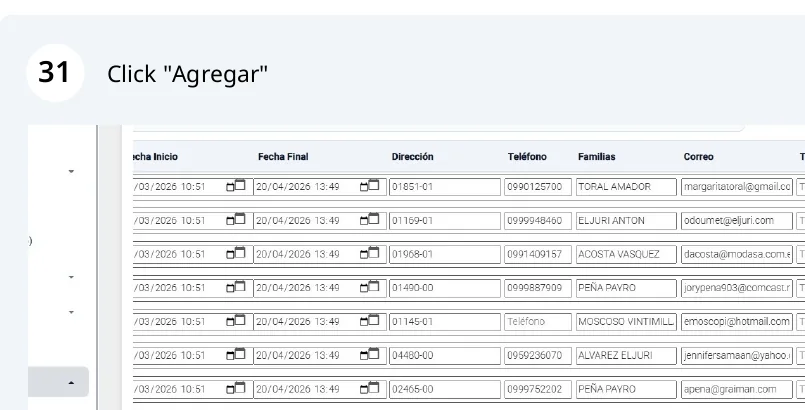Open Fecha Final calendar icon in ALVAREZ ELJURI row

[x=370, y=355]
